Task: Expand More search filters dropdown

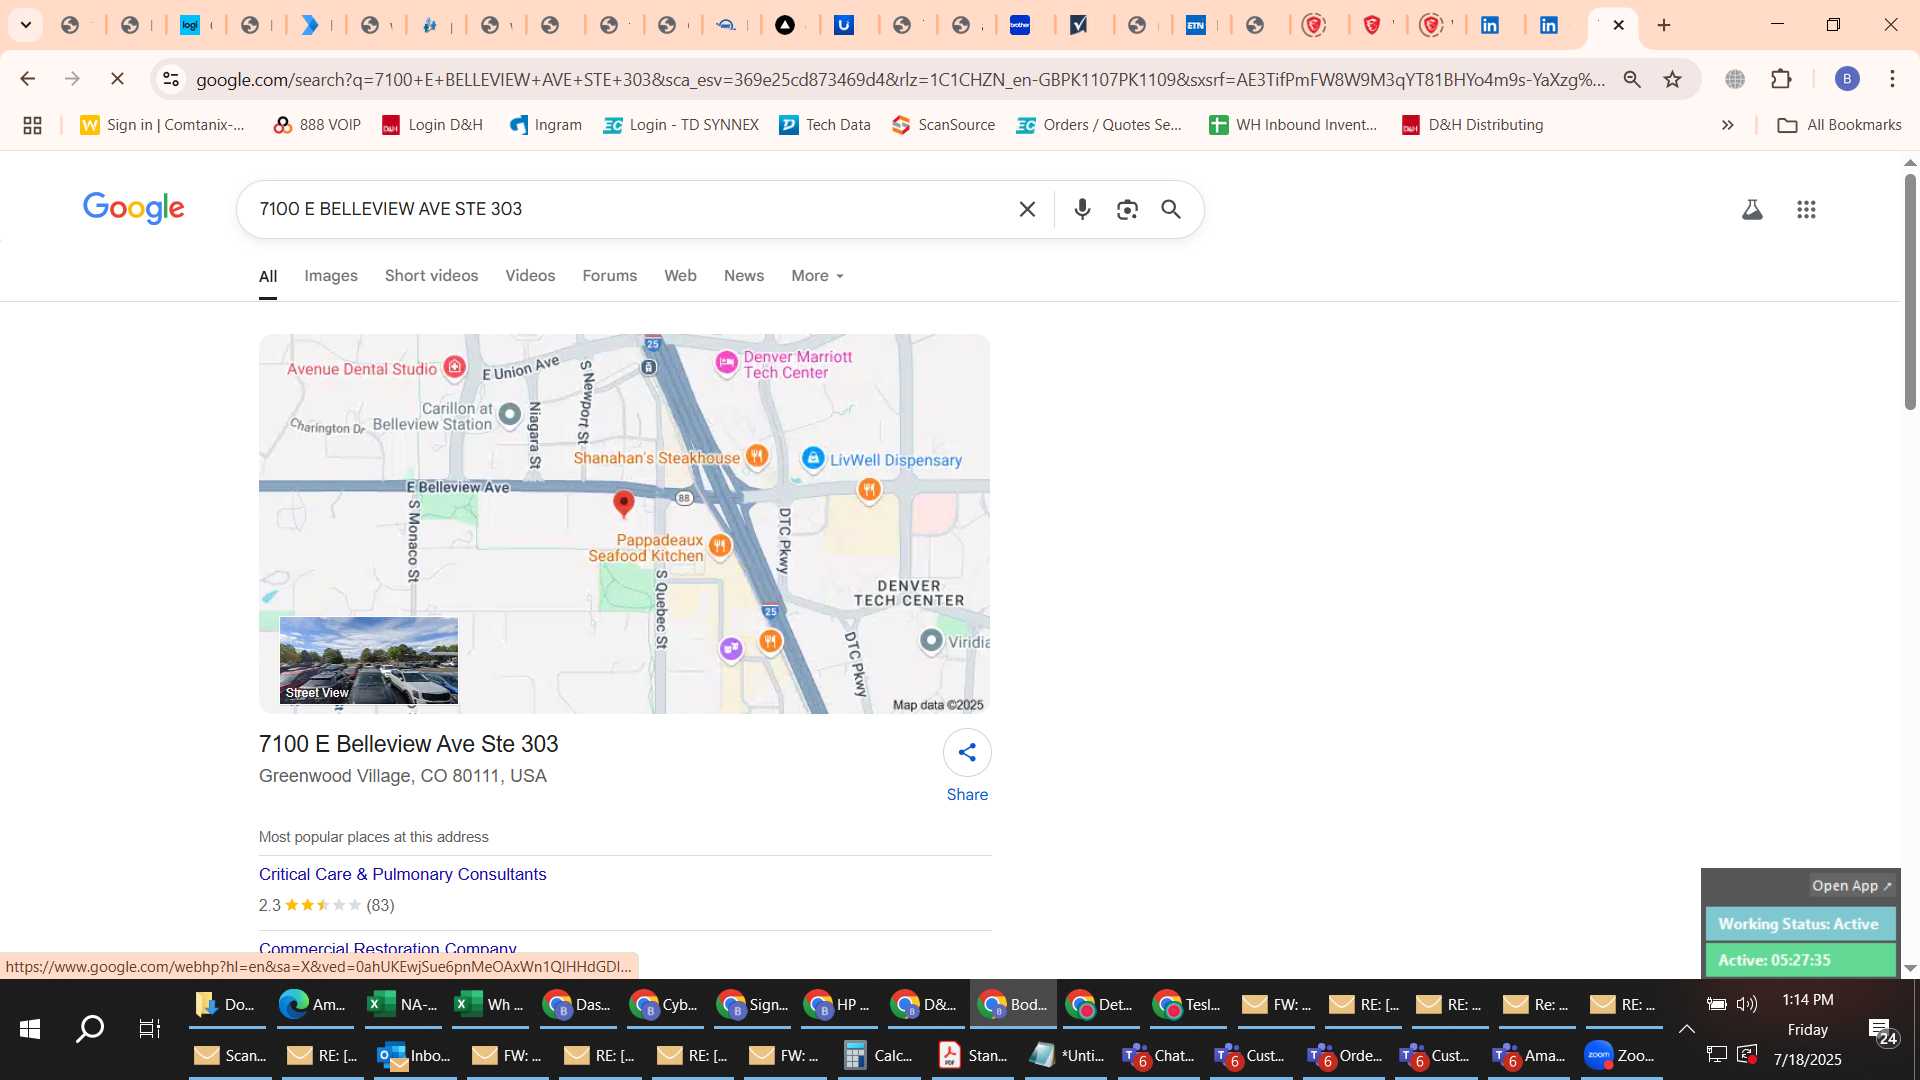Action: [817, 276]
